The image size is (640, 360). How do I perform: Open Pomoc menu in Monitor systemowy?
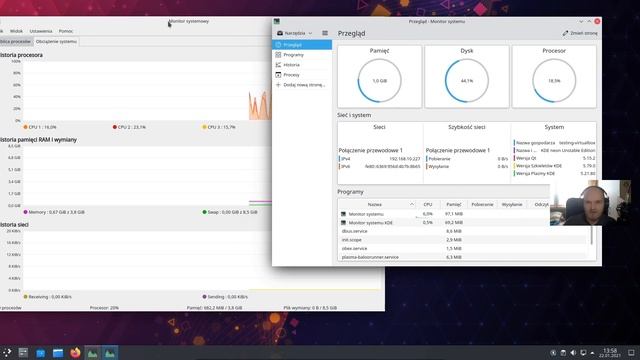pos(66,31)
